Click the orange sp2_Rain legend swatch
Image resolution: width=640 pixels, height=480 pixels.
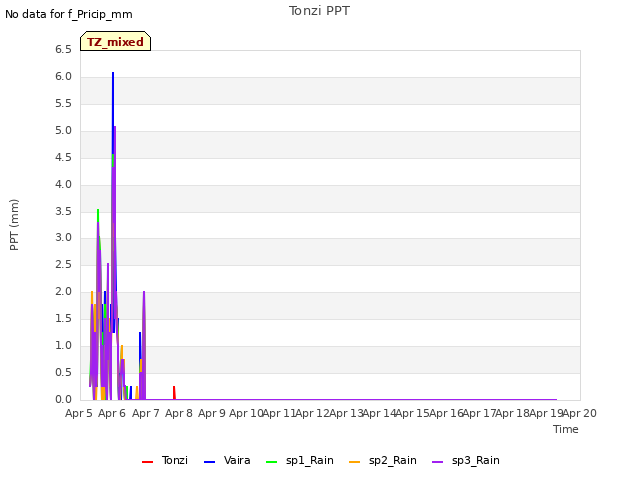(355, 462)
